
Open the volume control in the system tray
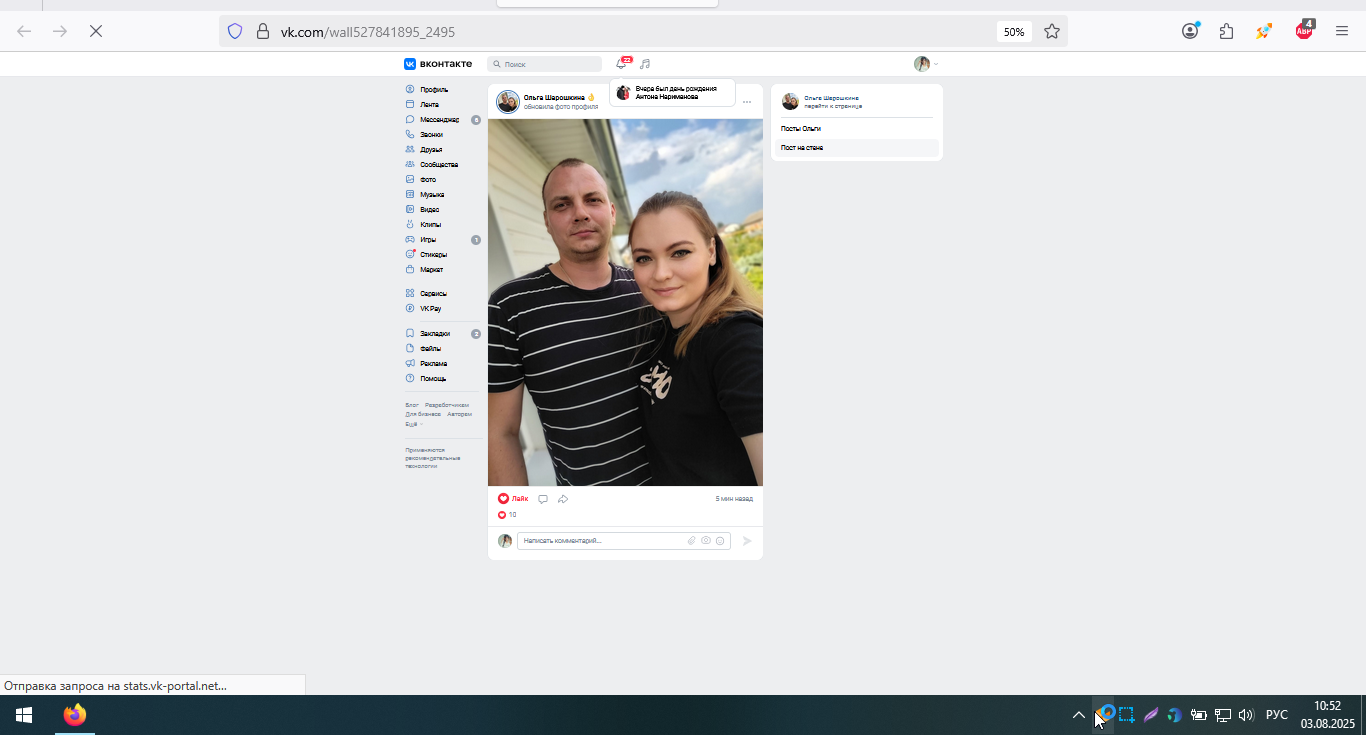point(1246,715)
